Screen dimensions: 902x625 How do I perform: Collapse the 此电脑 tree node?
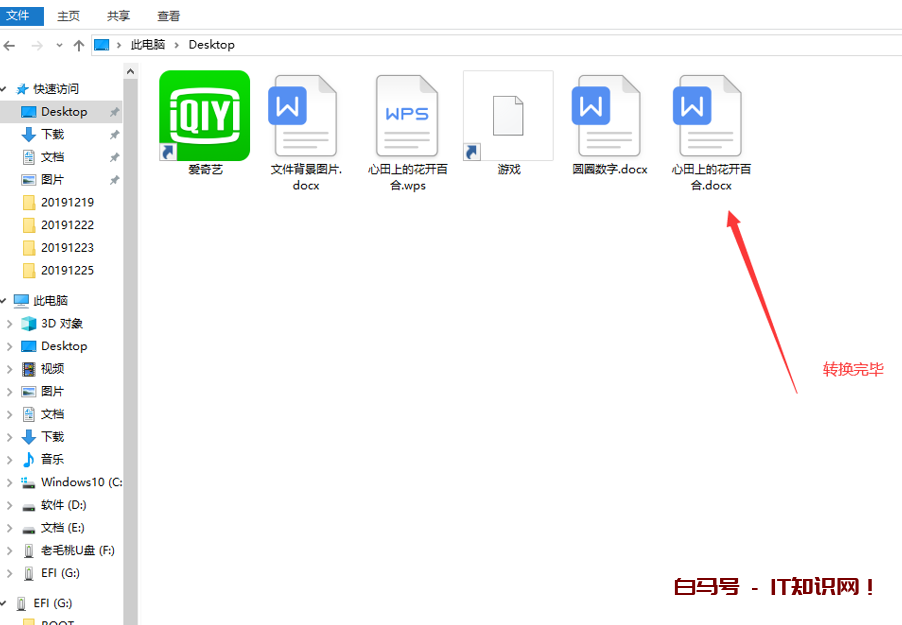click(x=7, y=301)
